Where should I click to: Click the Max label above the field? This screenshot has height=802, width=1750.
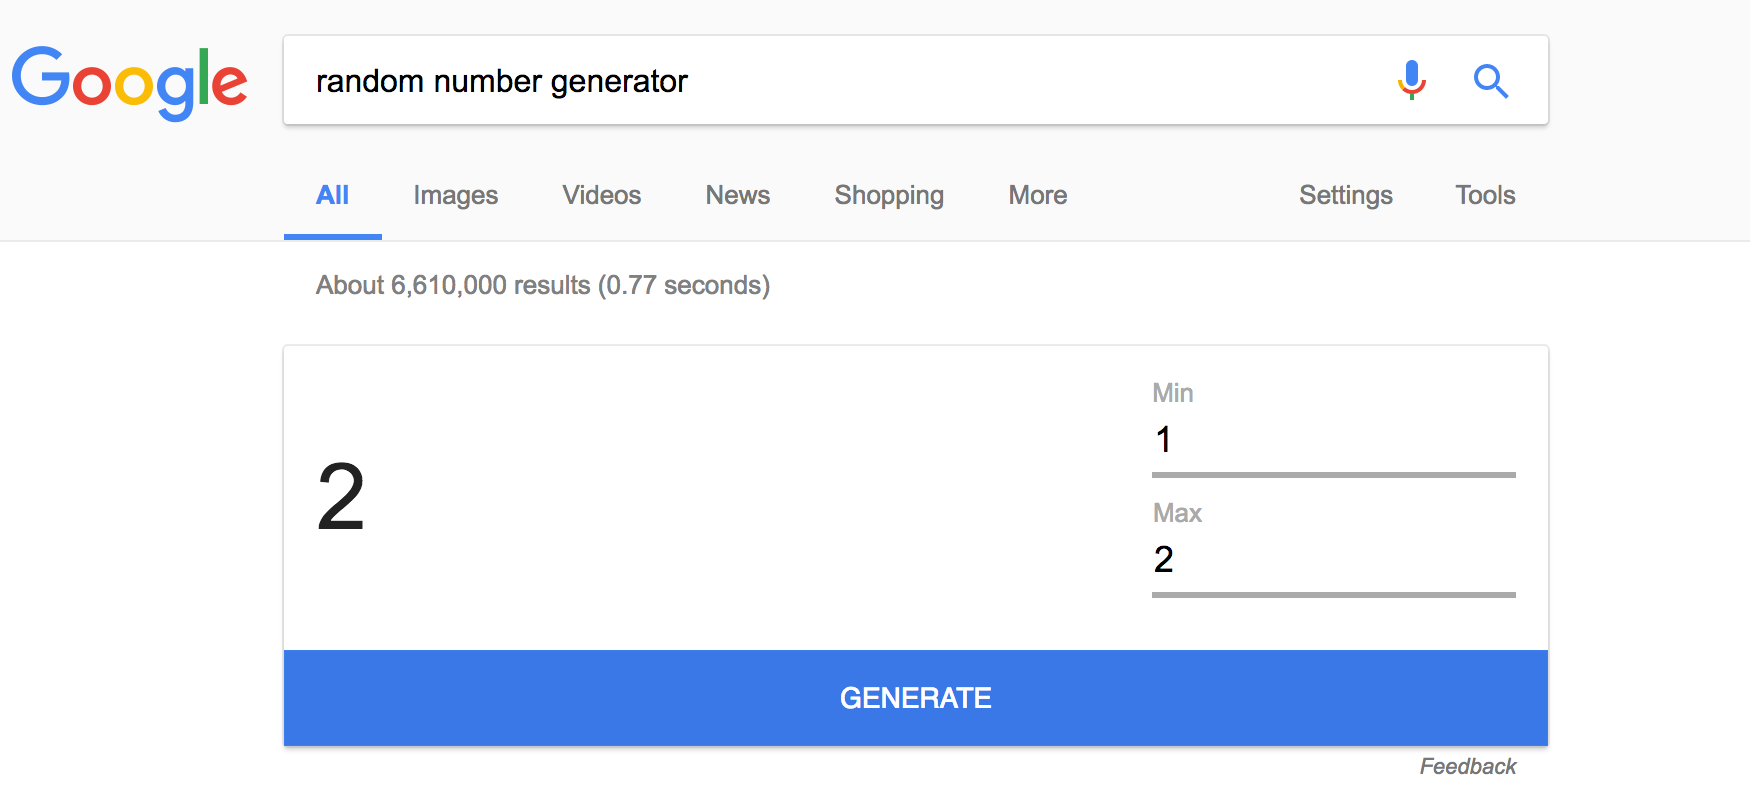[x=1176, y=513]
